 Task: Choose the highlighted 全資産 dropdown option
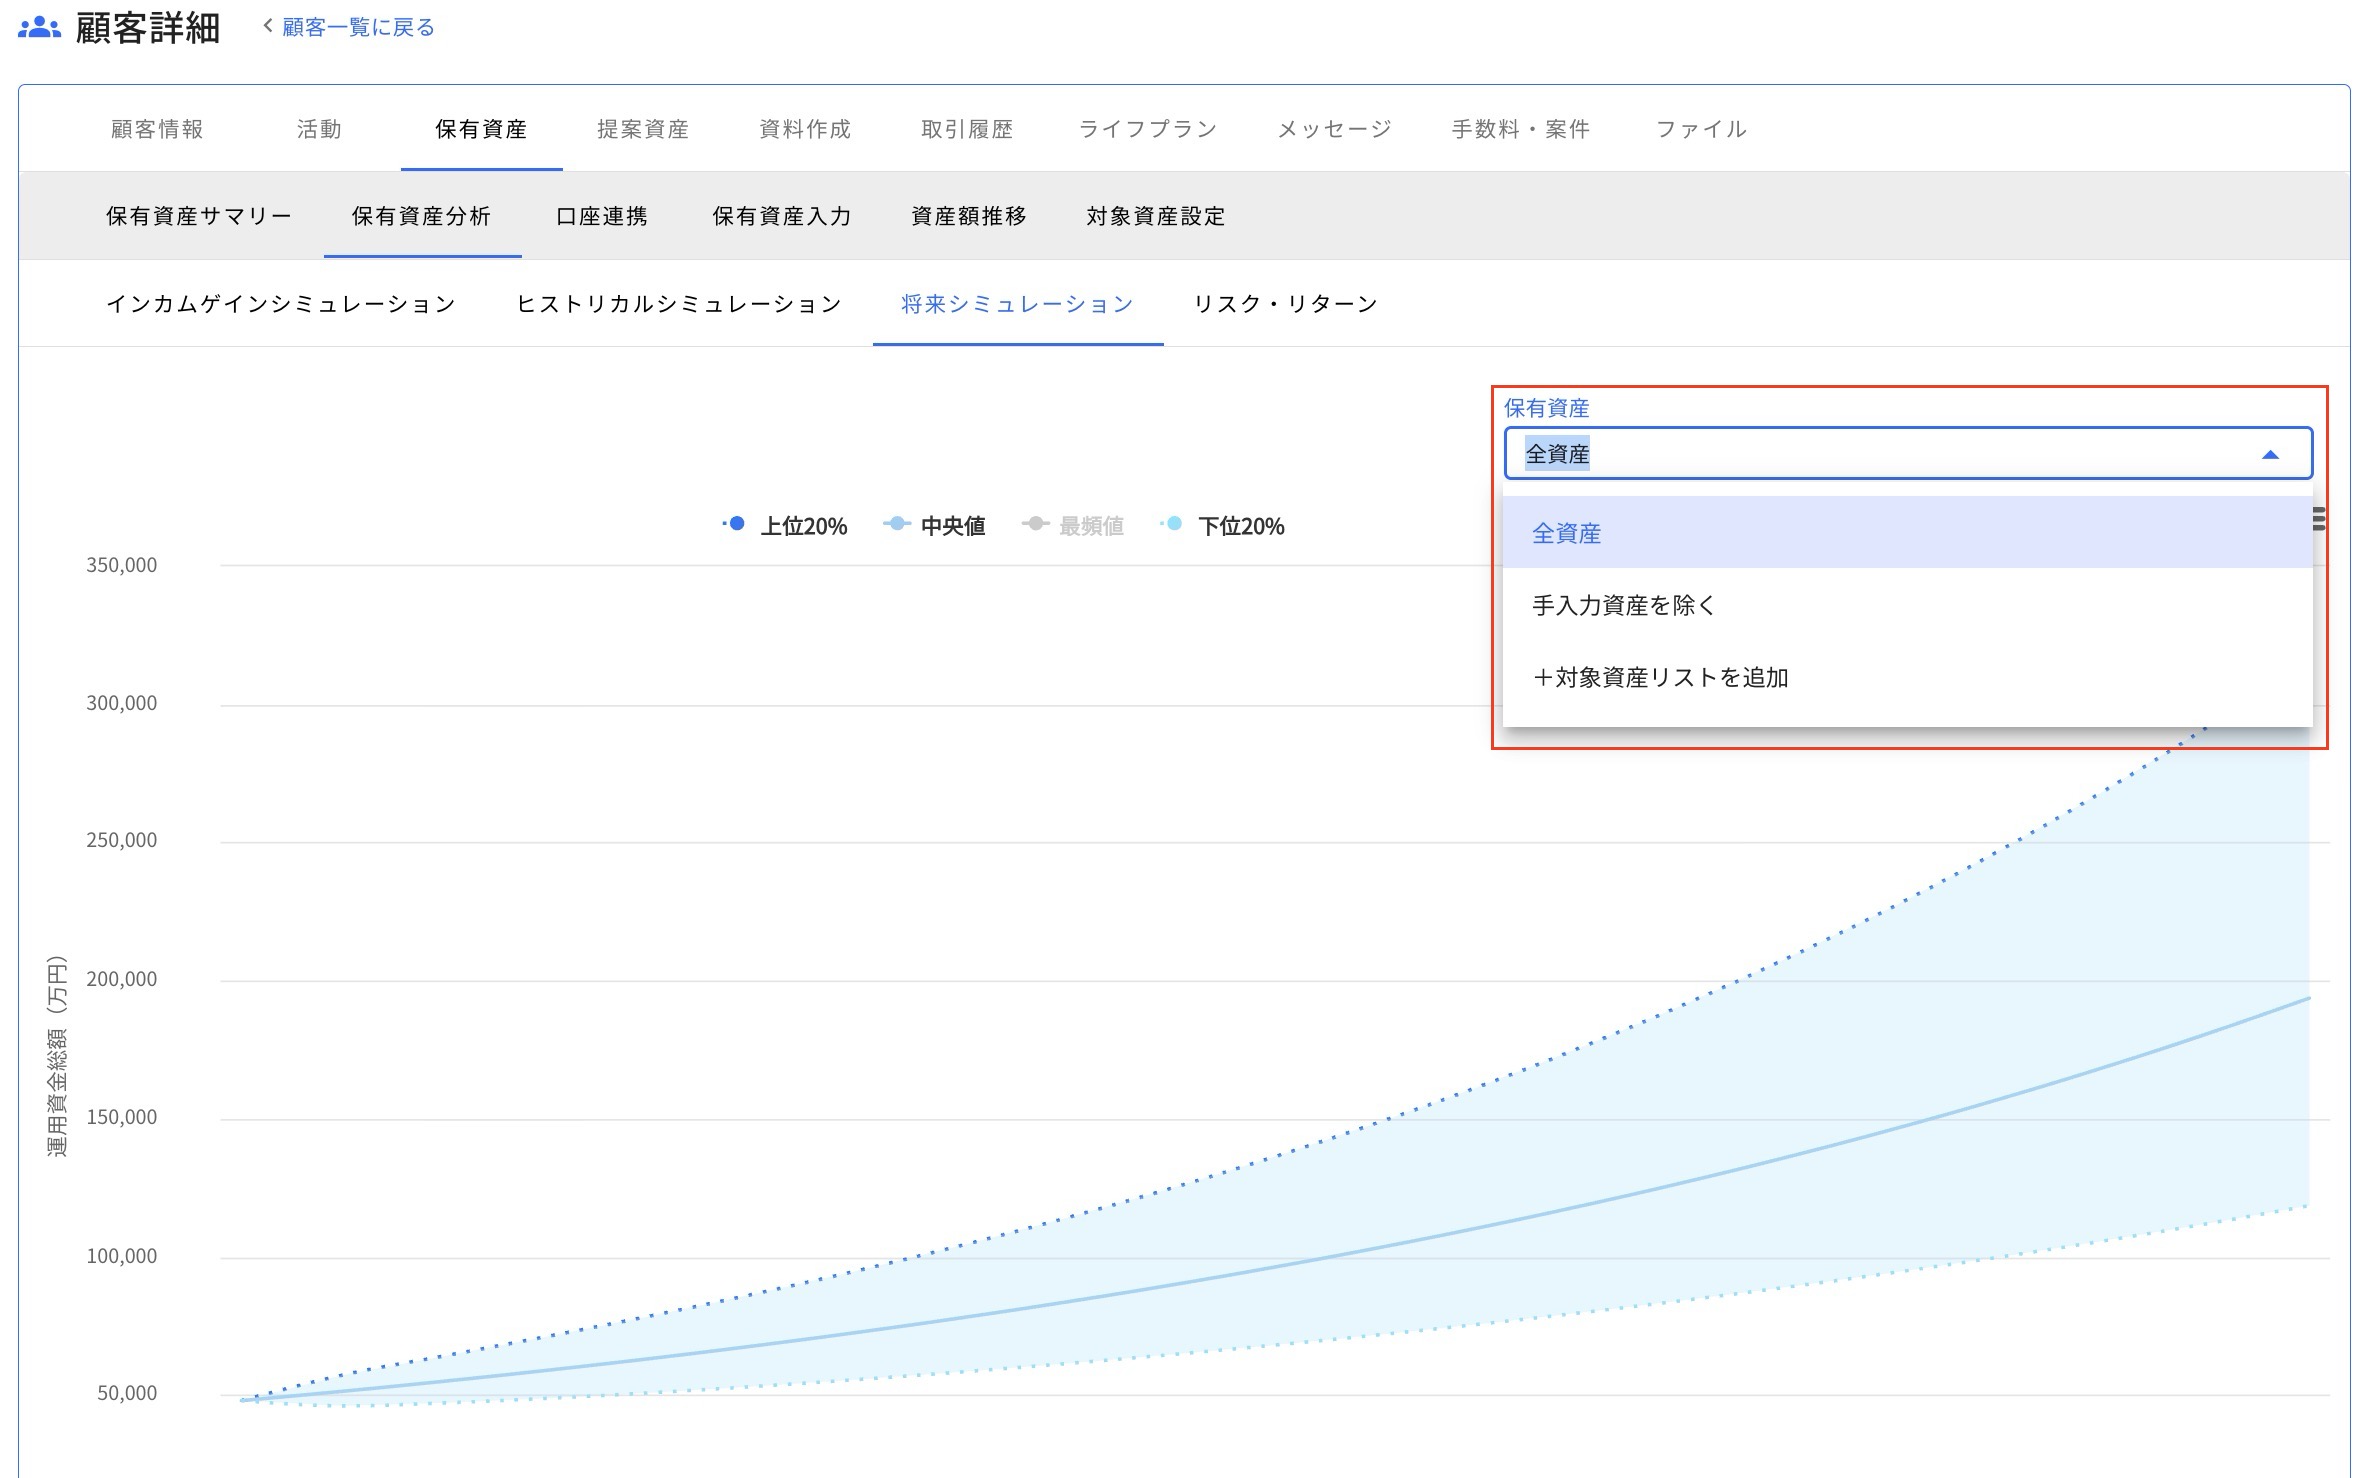[1566, 533]
